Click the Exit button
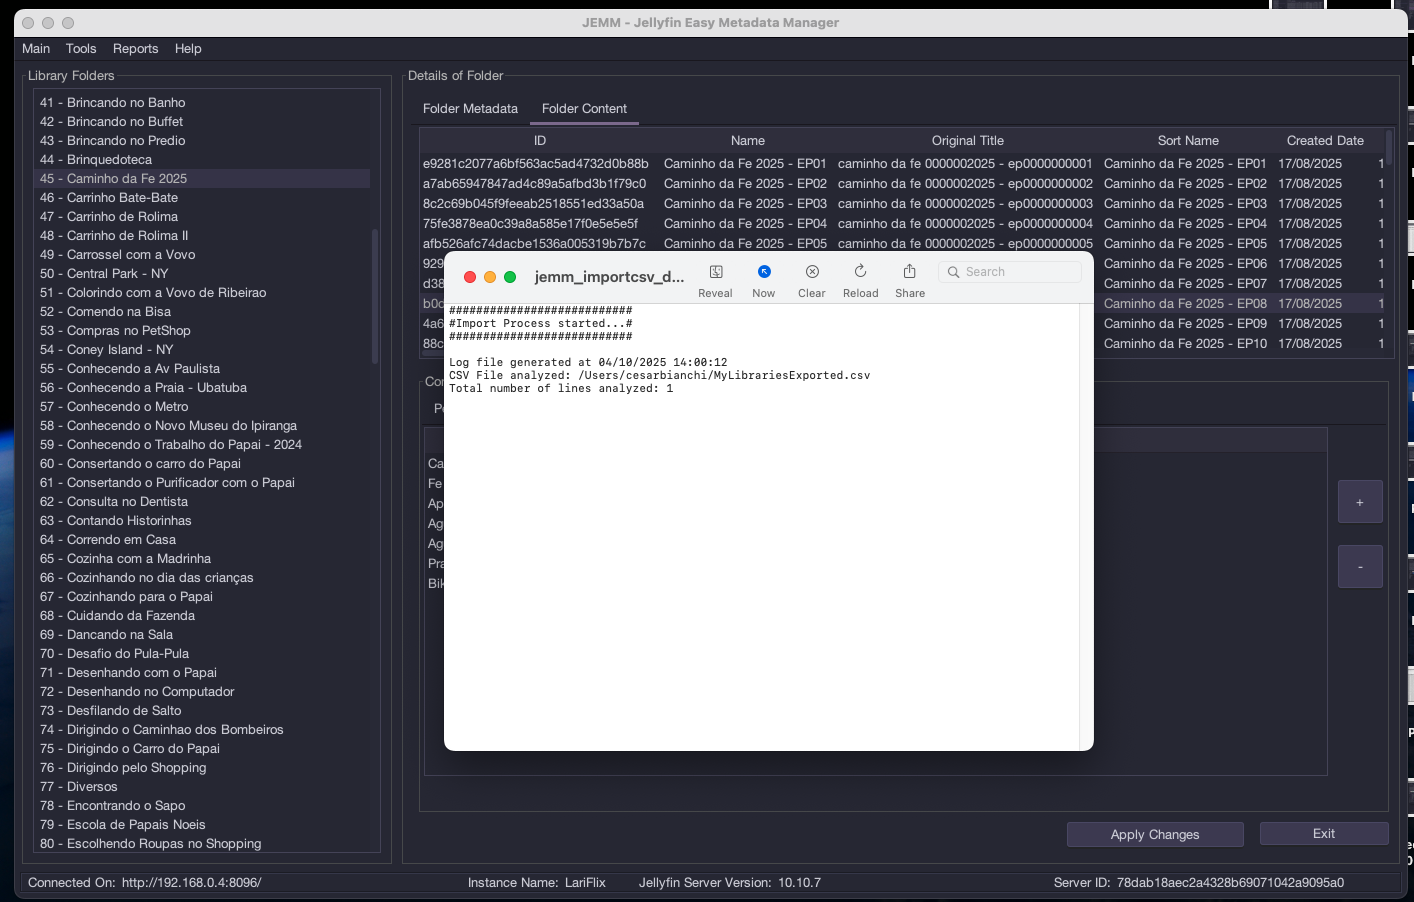This screenshot has height=902, width=1414. click(x=1323, y=833)
